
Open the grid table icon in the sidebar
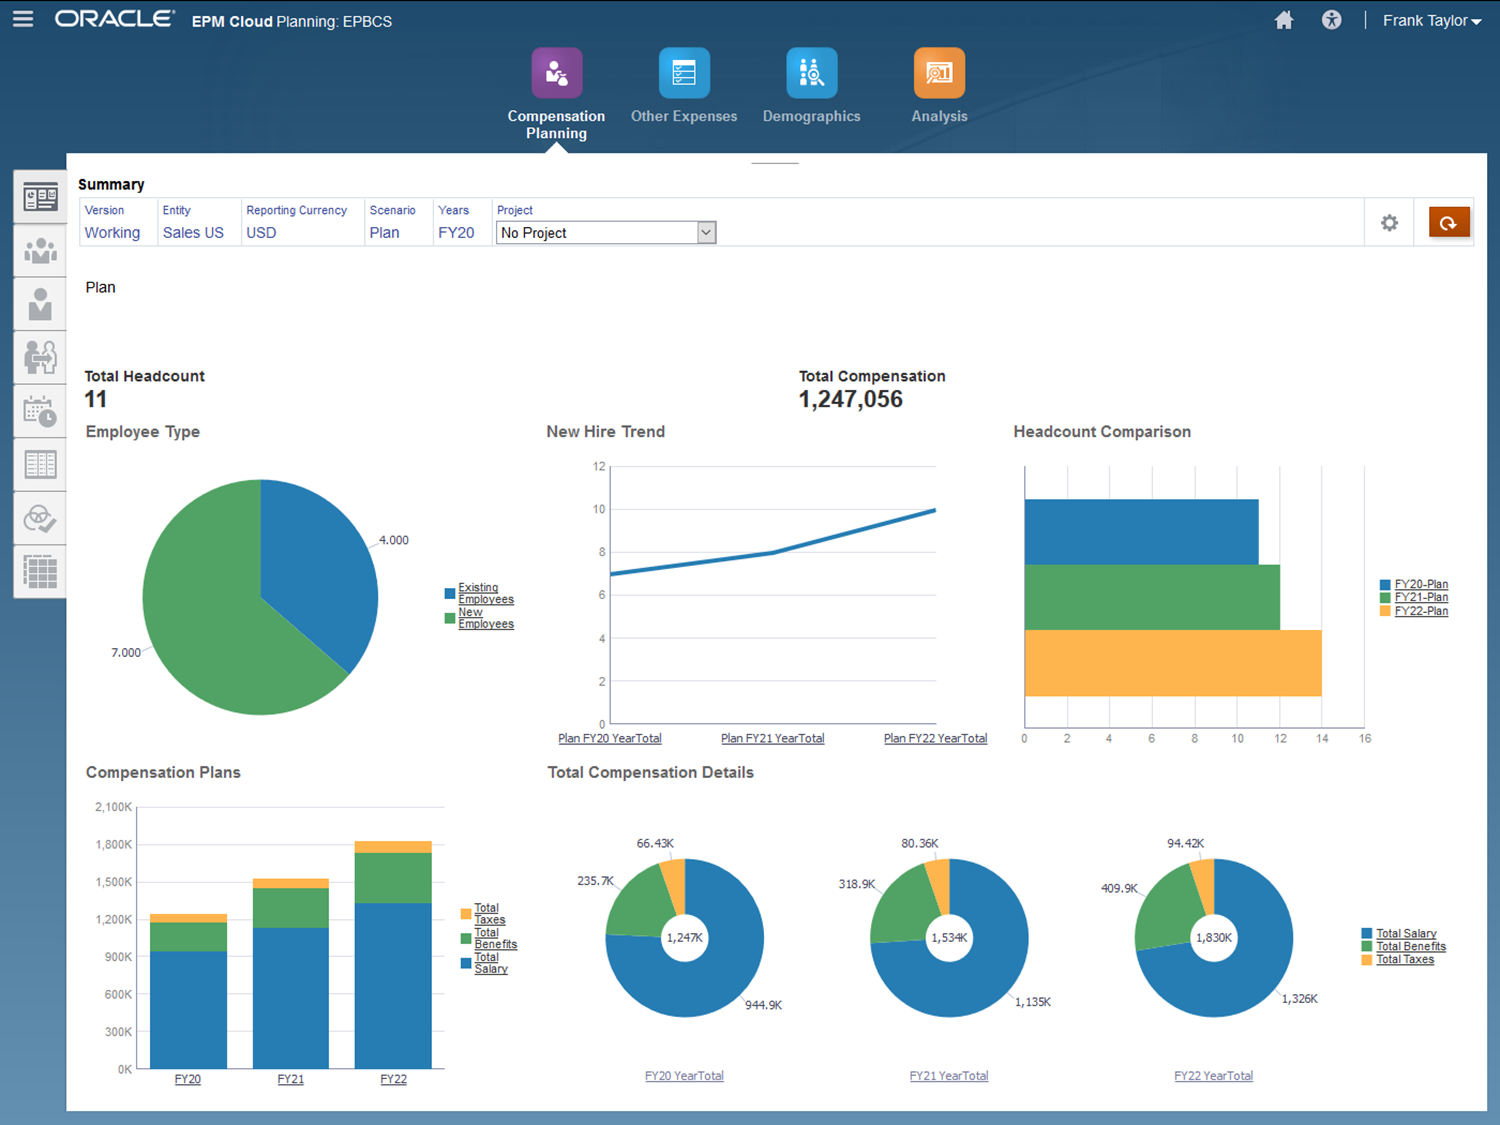pyautogui.click(x=40, y=572)
